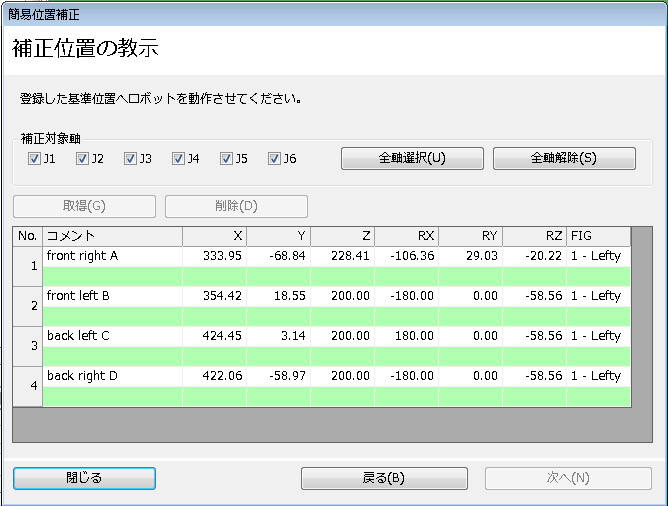This screenshot has width=668, height=506.
Task: Click the コメント column header
Action: pyautogui.click(x=112, y=236)
